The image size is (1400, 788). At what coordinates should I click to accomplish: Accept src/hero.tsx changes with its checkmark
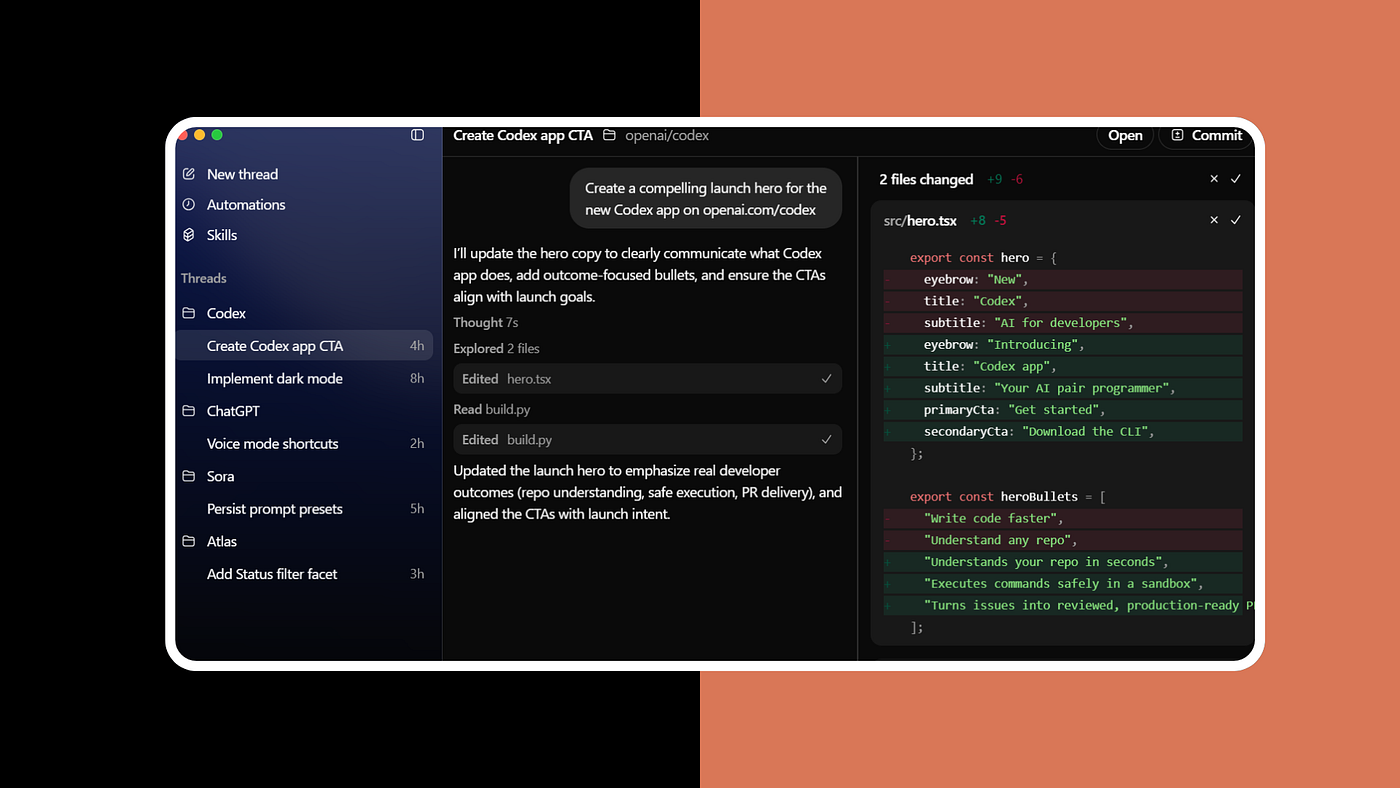click(x=1236, y=220)
